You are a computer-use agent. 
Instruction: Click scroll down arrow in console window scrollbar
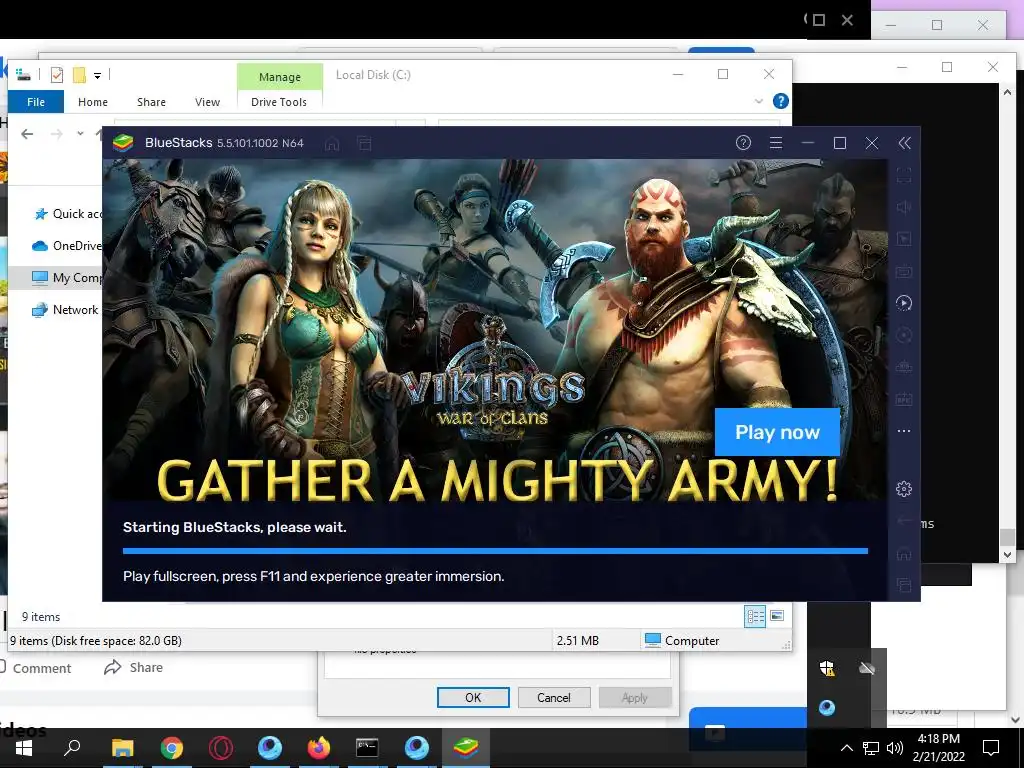point(1008,554)
